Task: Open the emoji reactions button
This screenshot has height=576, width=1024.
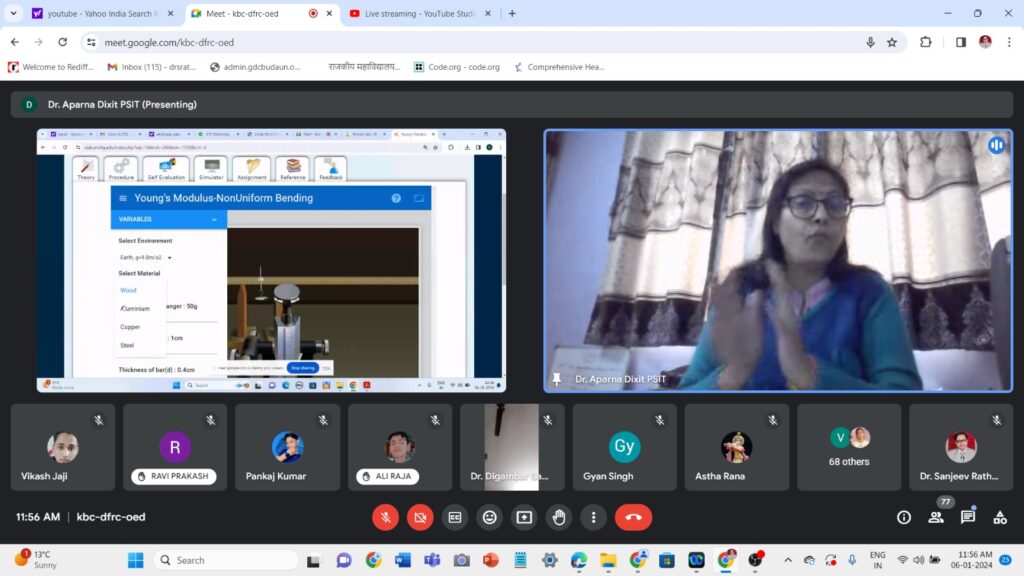Action: 489,517
